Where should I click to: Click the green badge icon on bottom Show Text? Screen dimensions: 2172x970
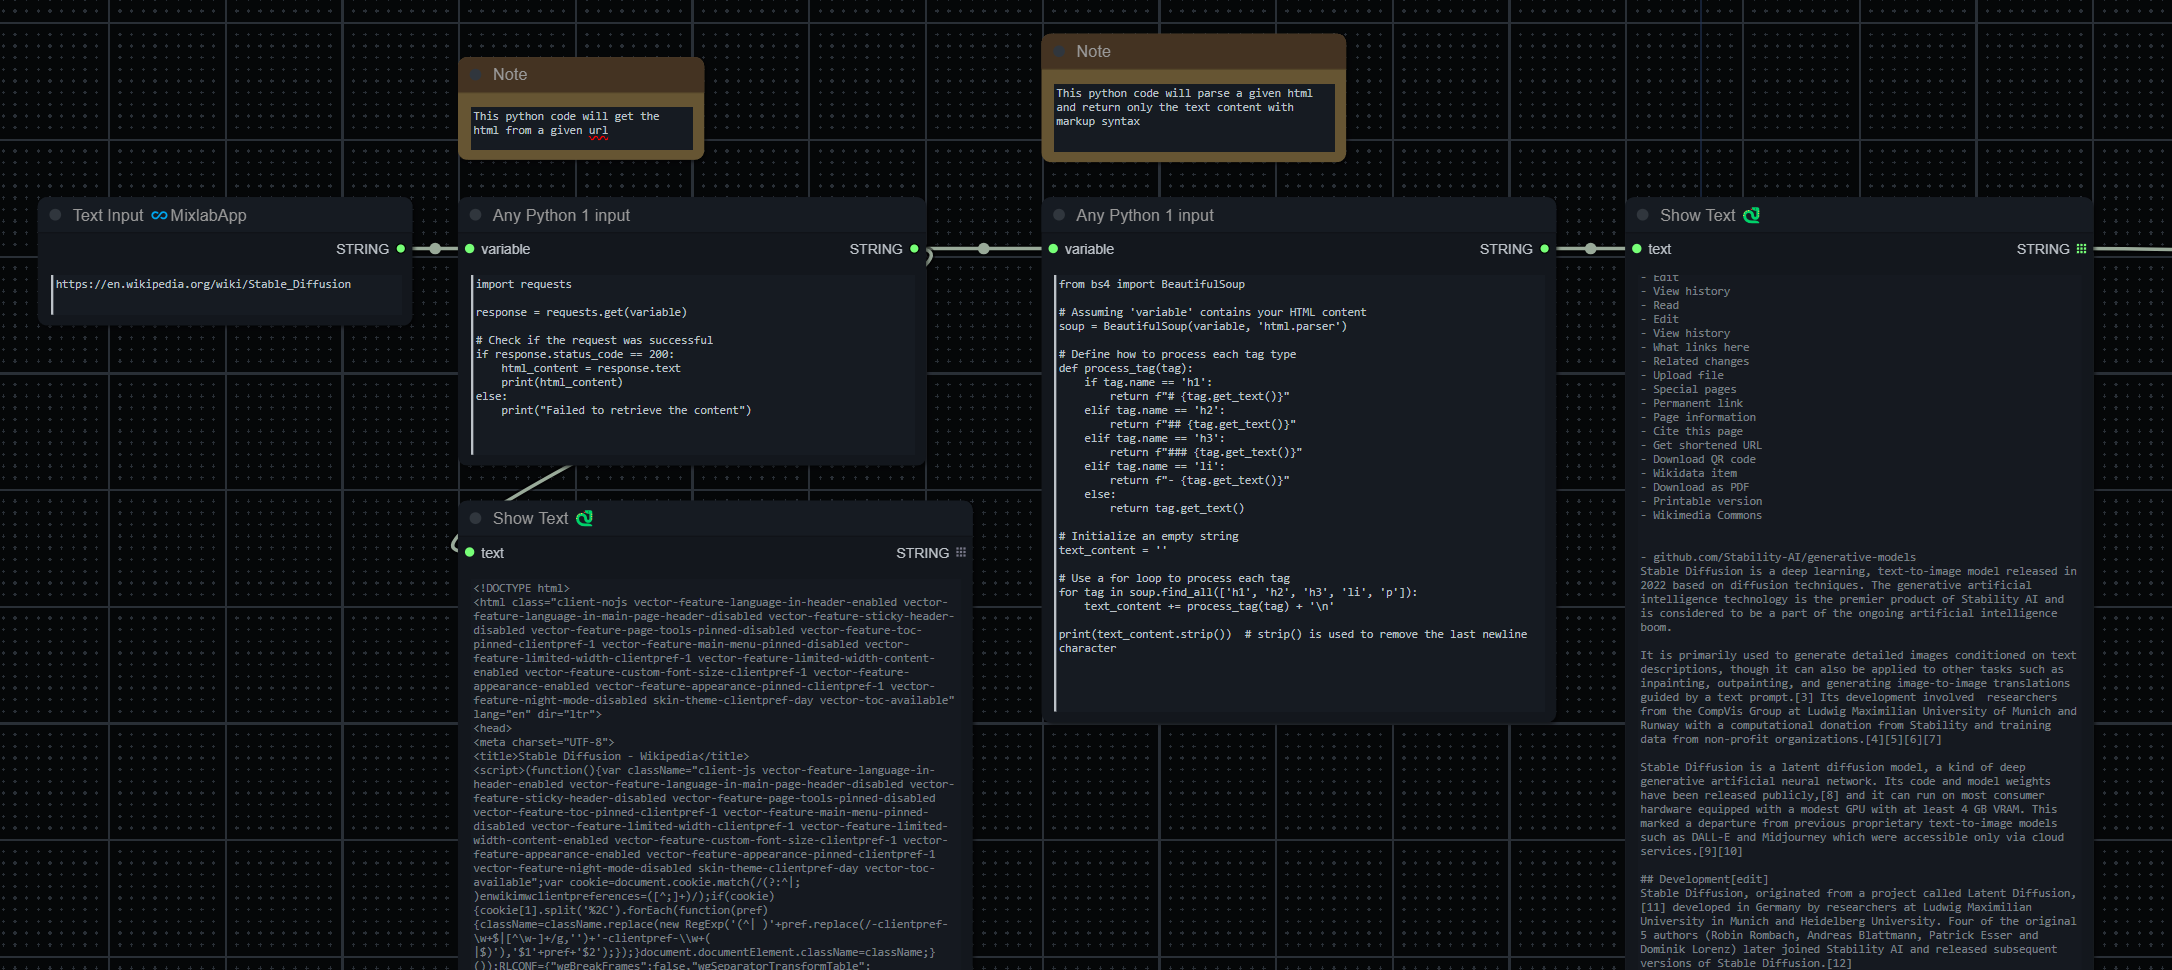[585, 518]
